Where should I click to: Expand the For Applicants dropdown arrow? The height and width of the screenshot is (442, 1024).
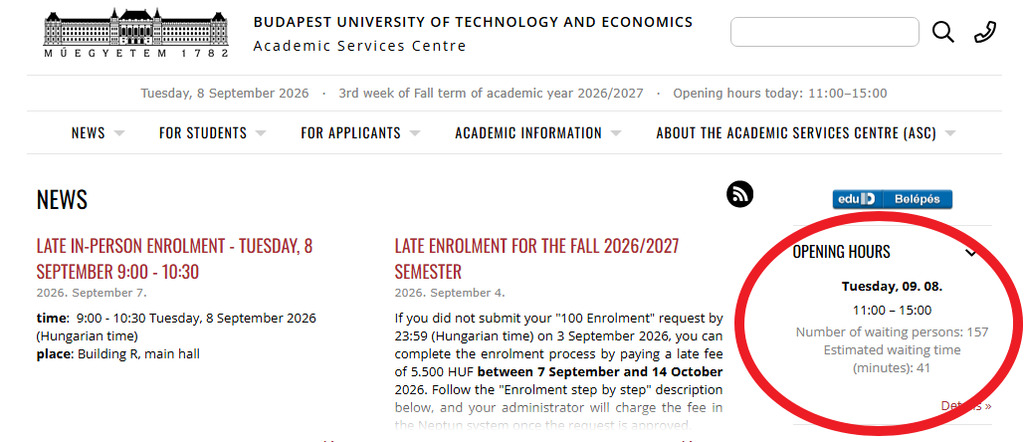coord(415,133)
